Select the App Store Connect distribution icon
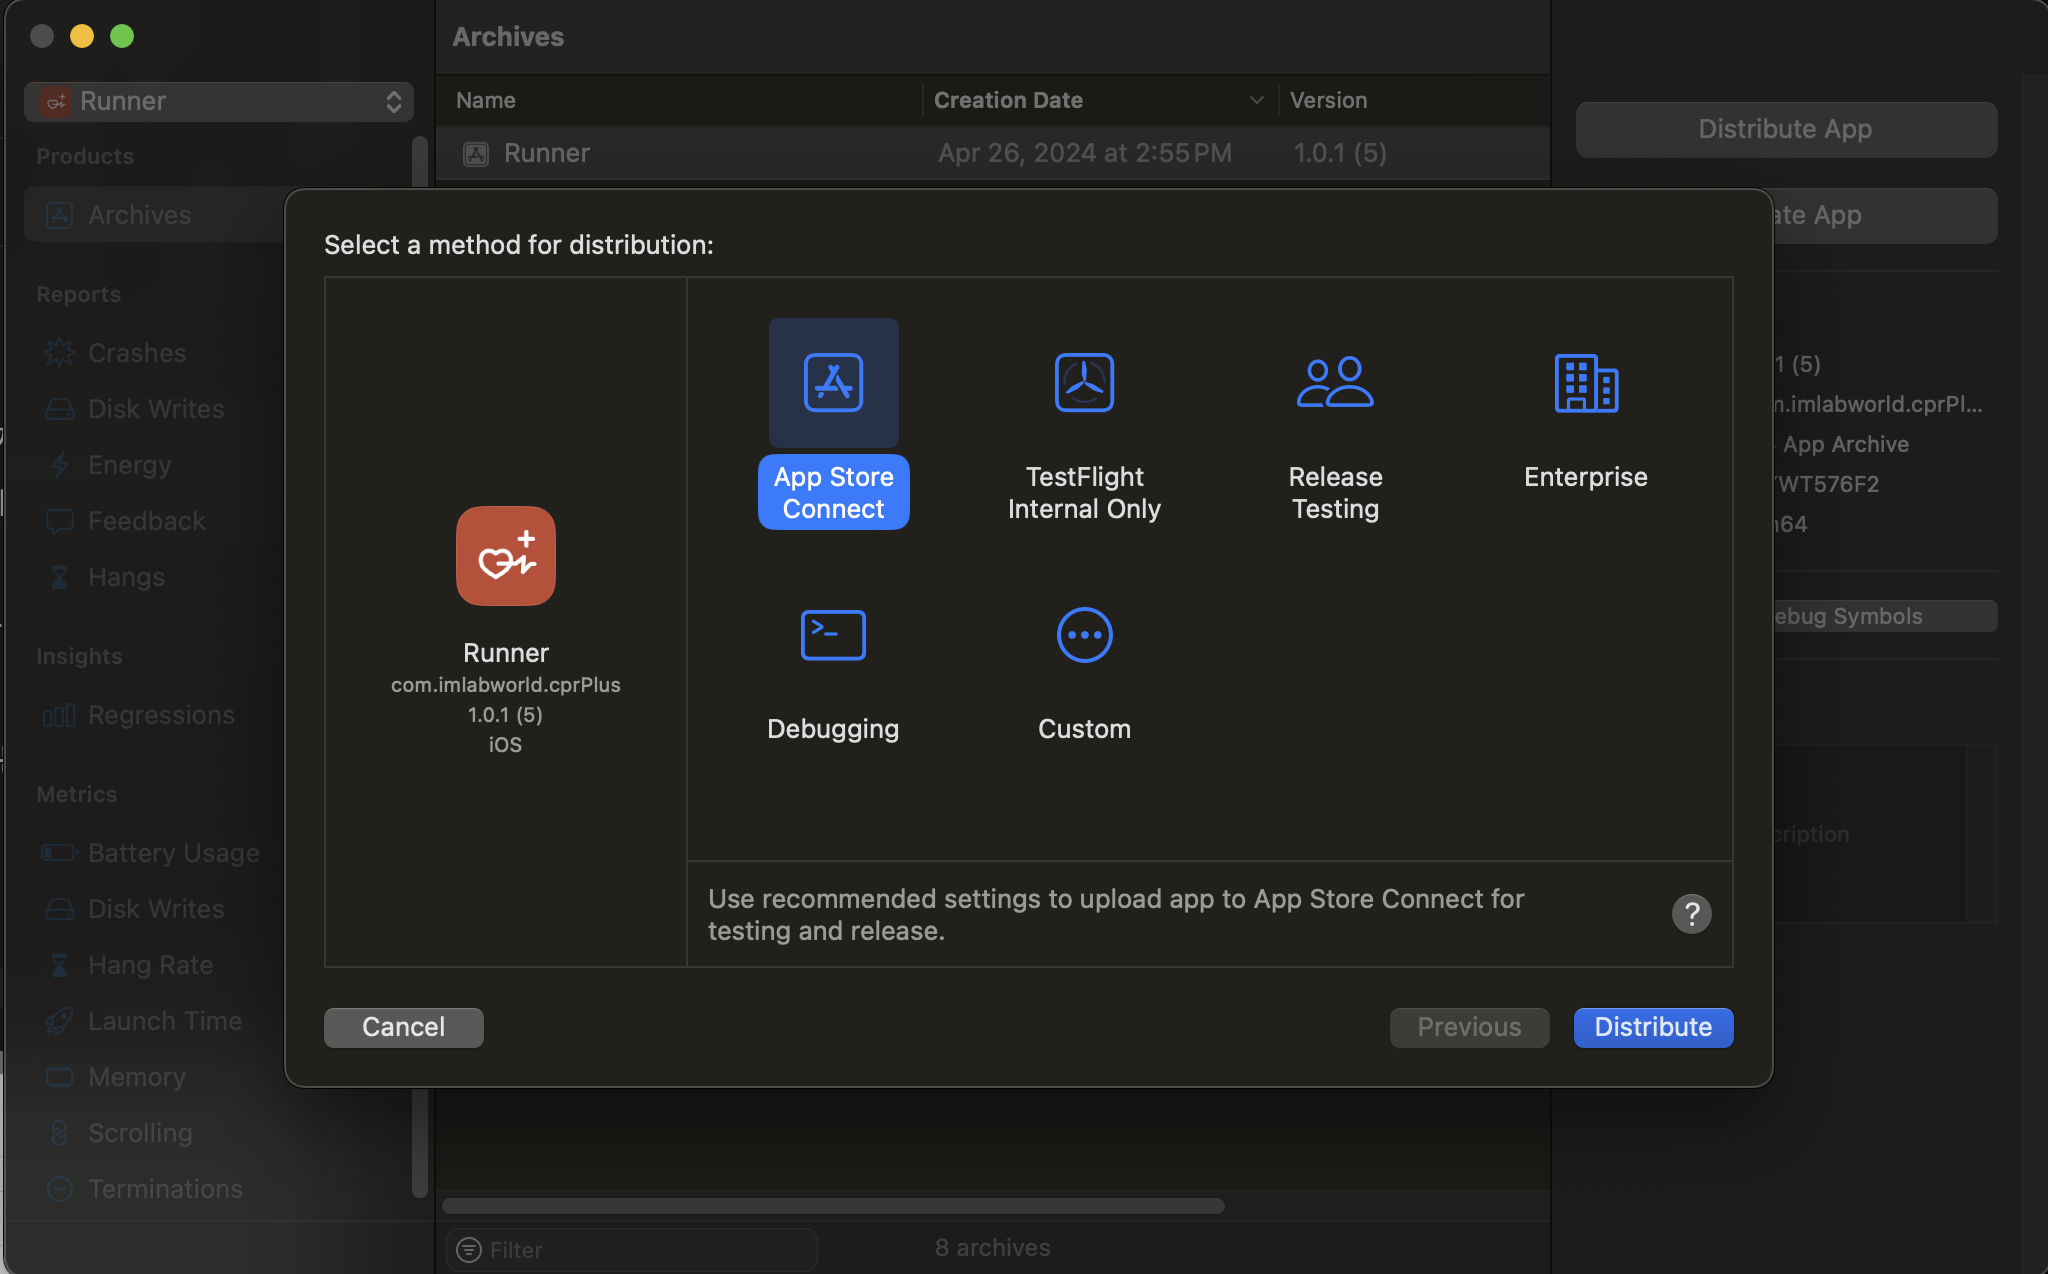 pyautogui.click(x=833, y=382)
